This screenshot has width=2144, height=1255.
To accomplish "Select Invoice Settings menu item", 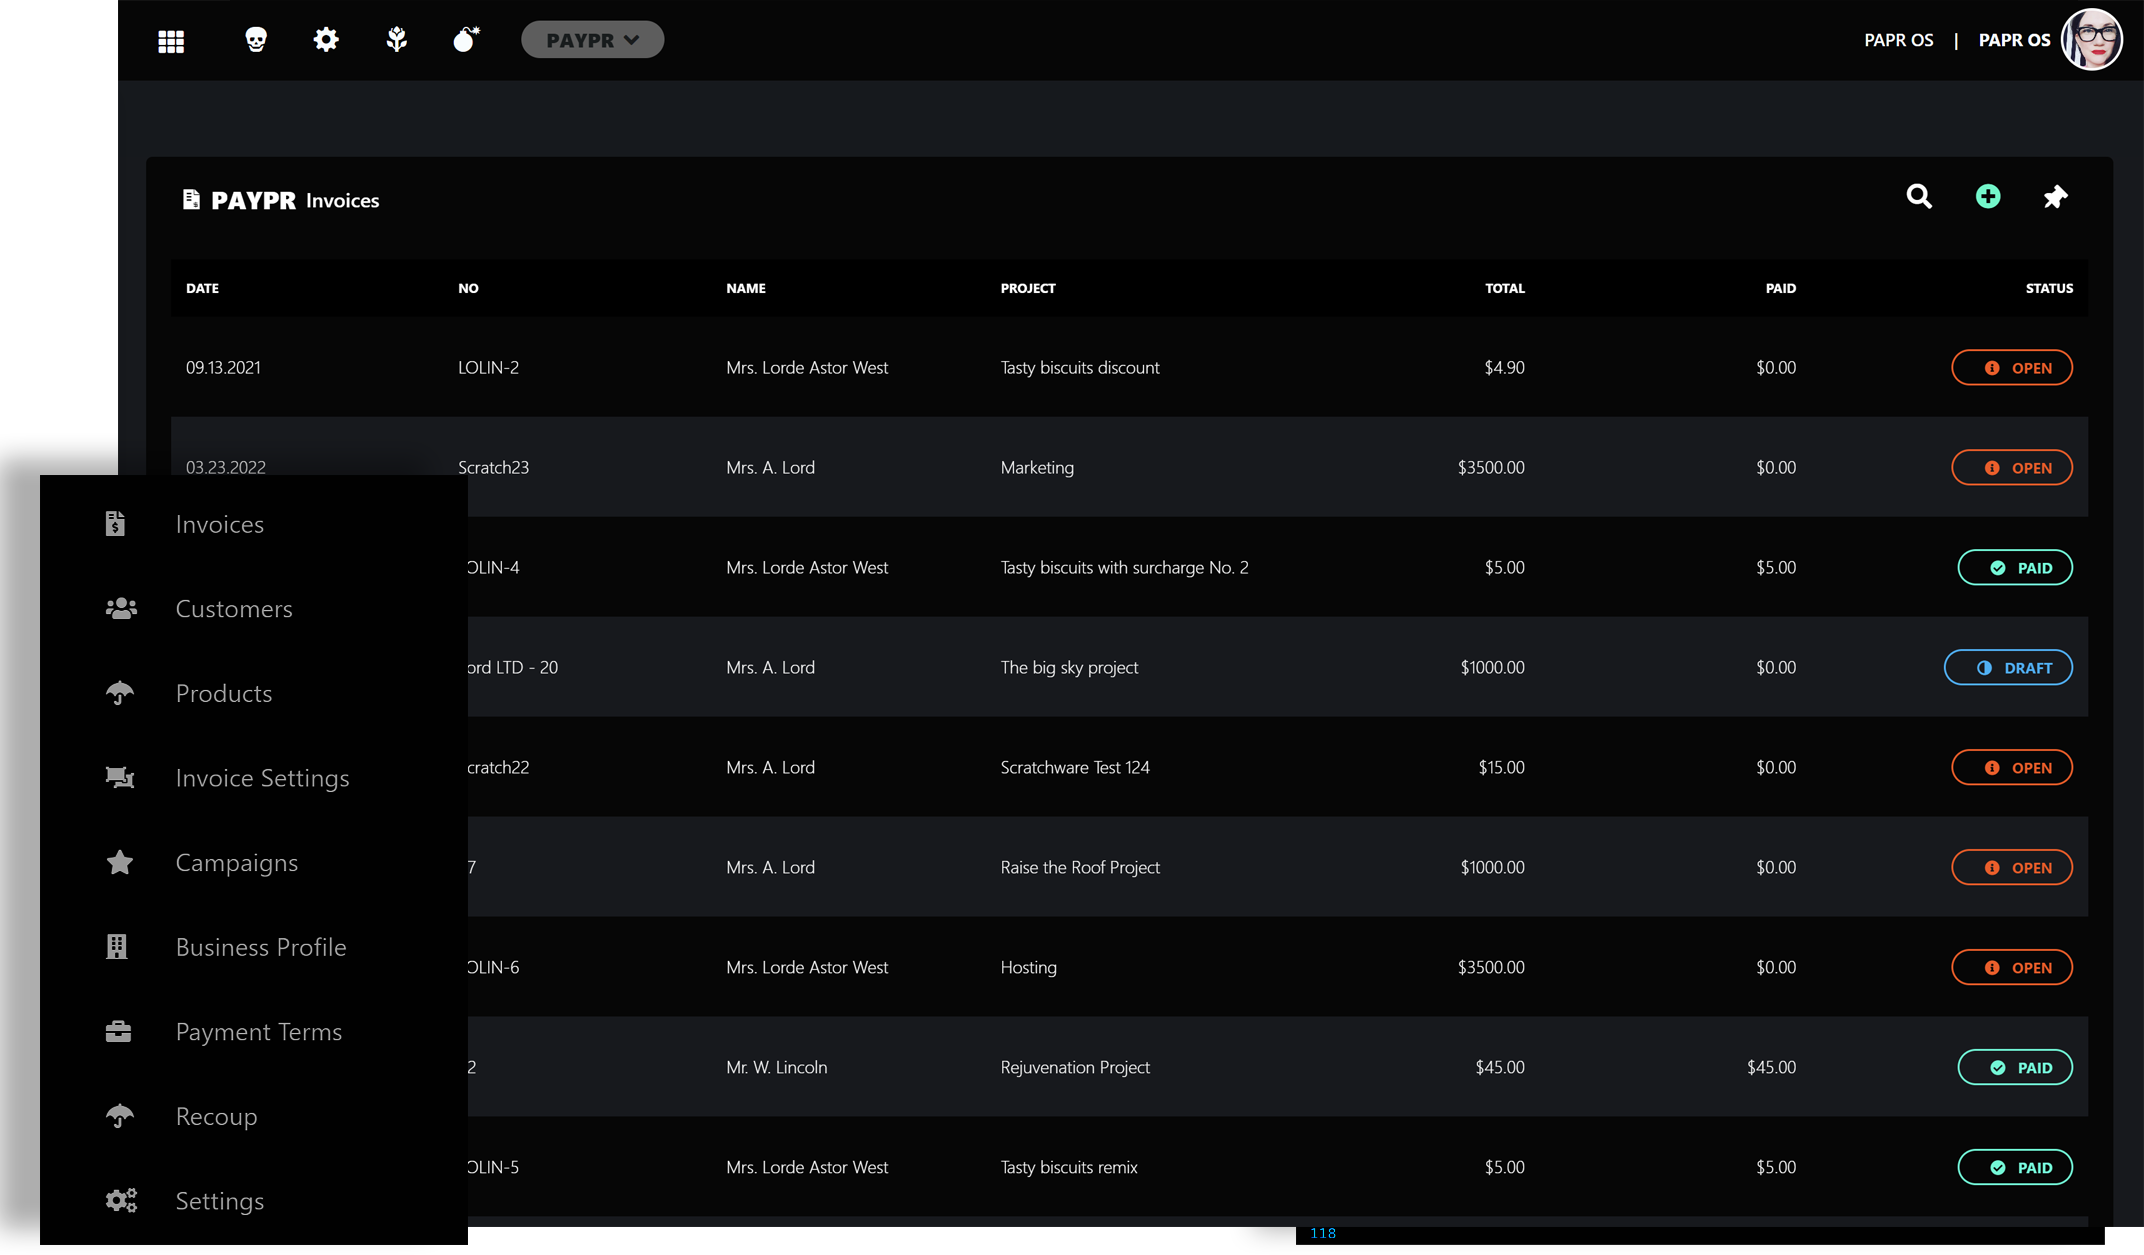I will [262, 778].
